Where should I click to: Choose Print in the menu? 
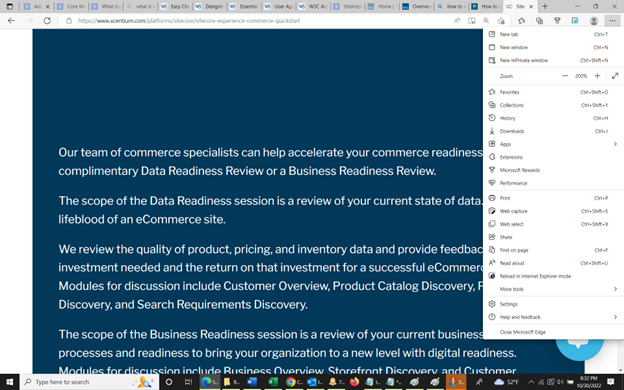point(553,198)
